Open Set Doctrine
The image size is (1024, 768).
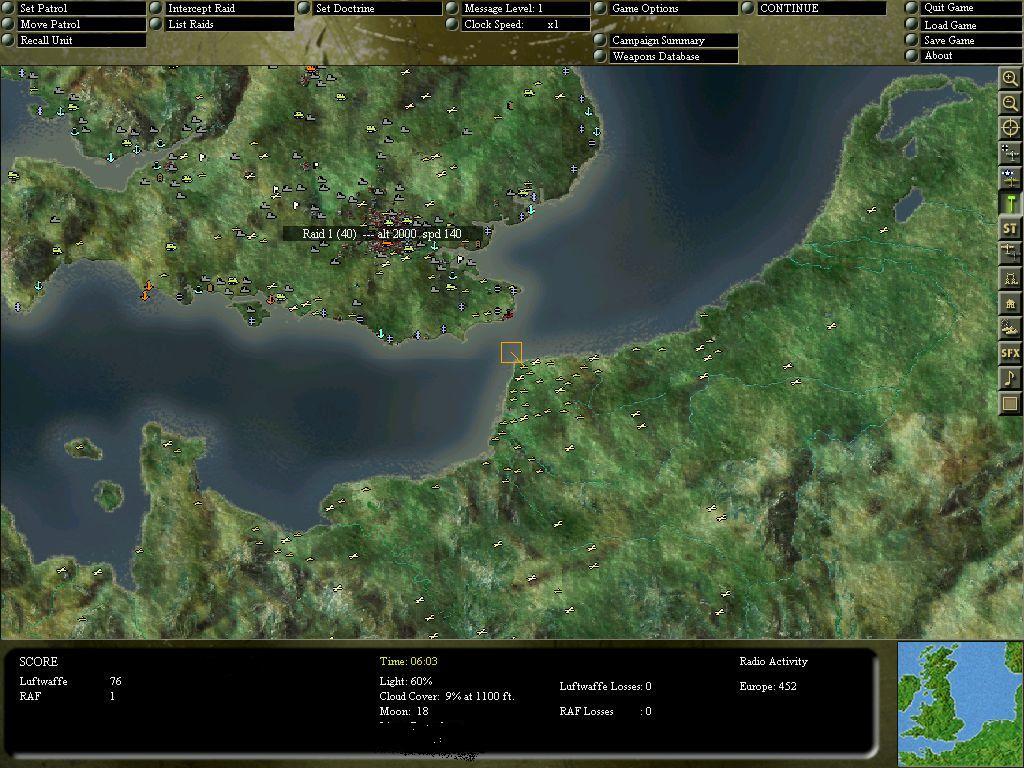click(377, 8)
